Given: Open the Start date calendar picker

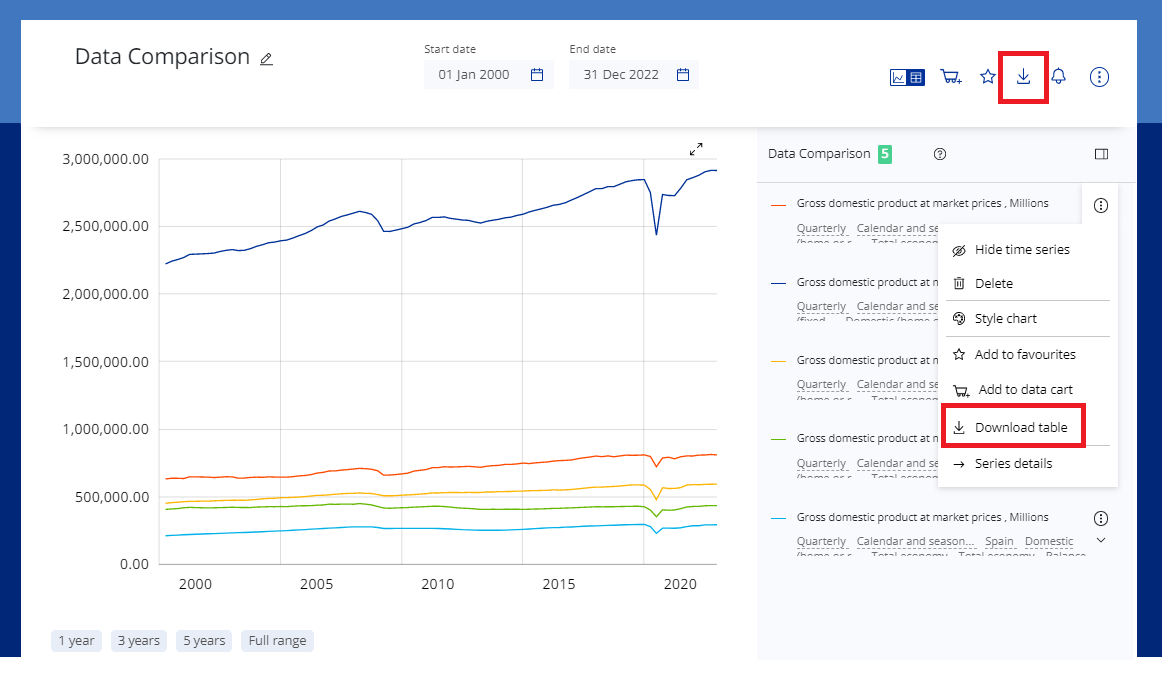Looking at the screenshot, I should point(537,75).
